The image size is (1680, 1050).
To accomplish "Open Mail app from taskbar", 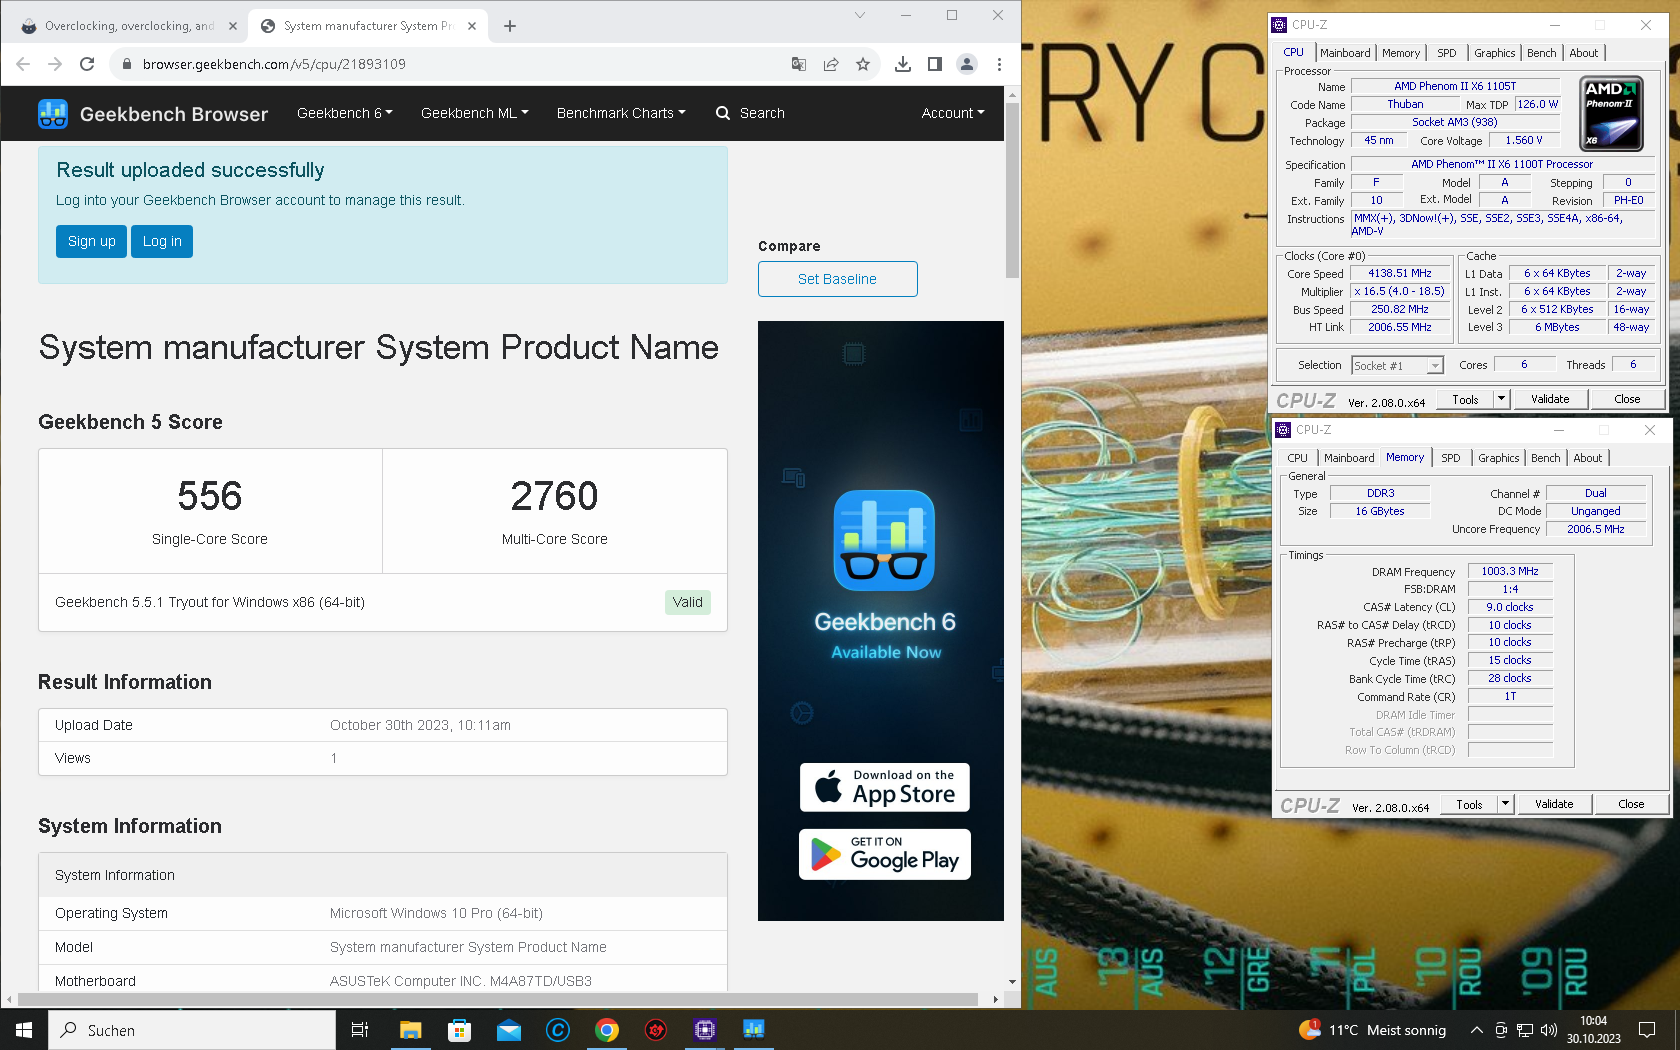I will (509, 1030).
